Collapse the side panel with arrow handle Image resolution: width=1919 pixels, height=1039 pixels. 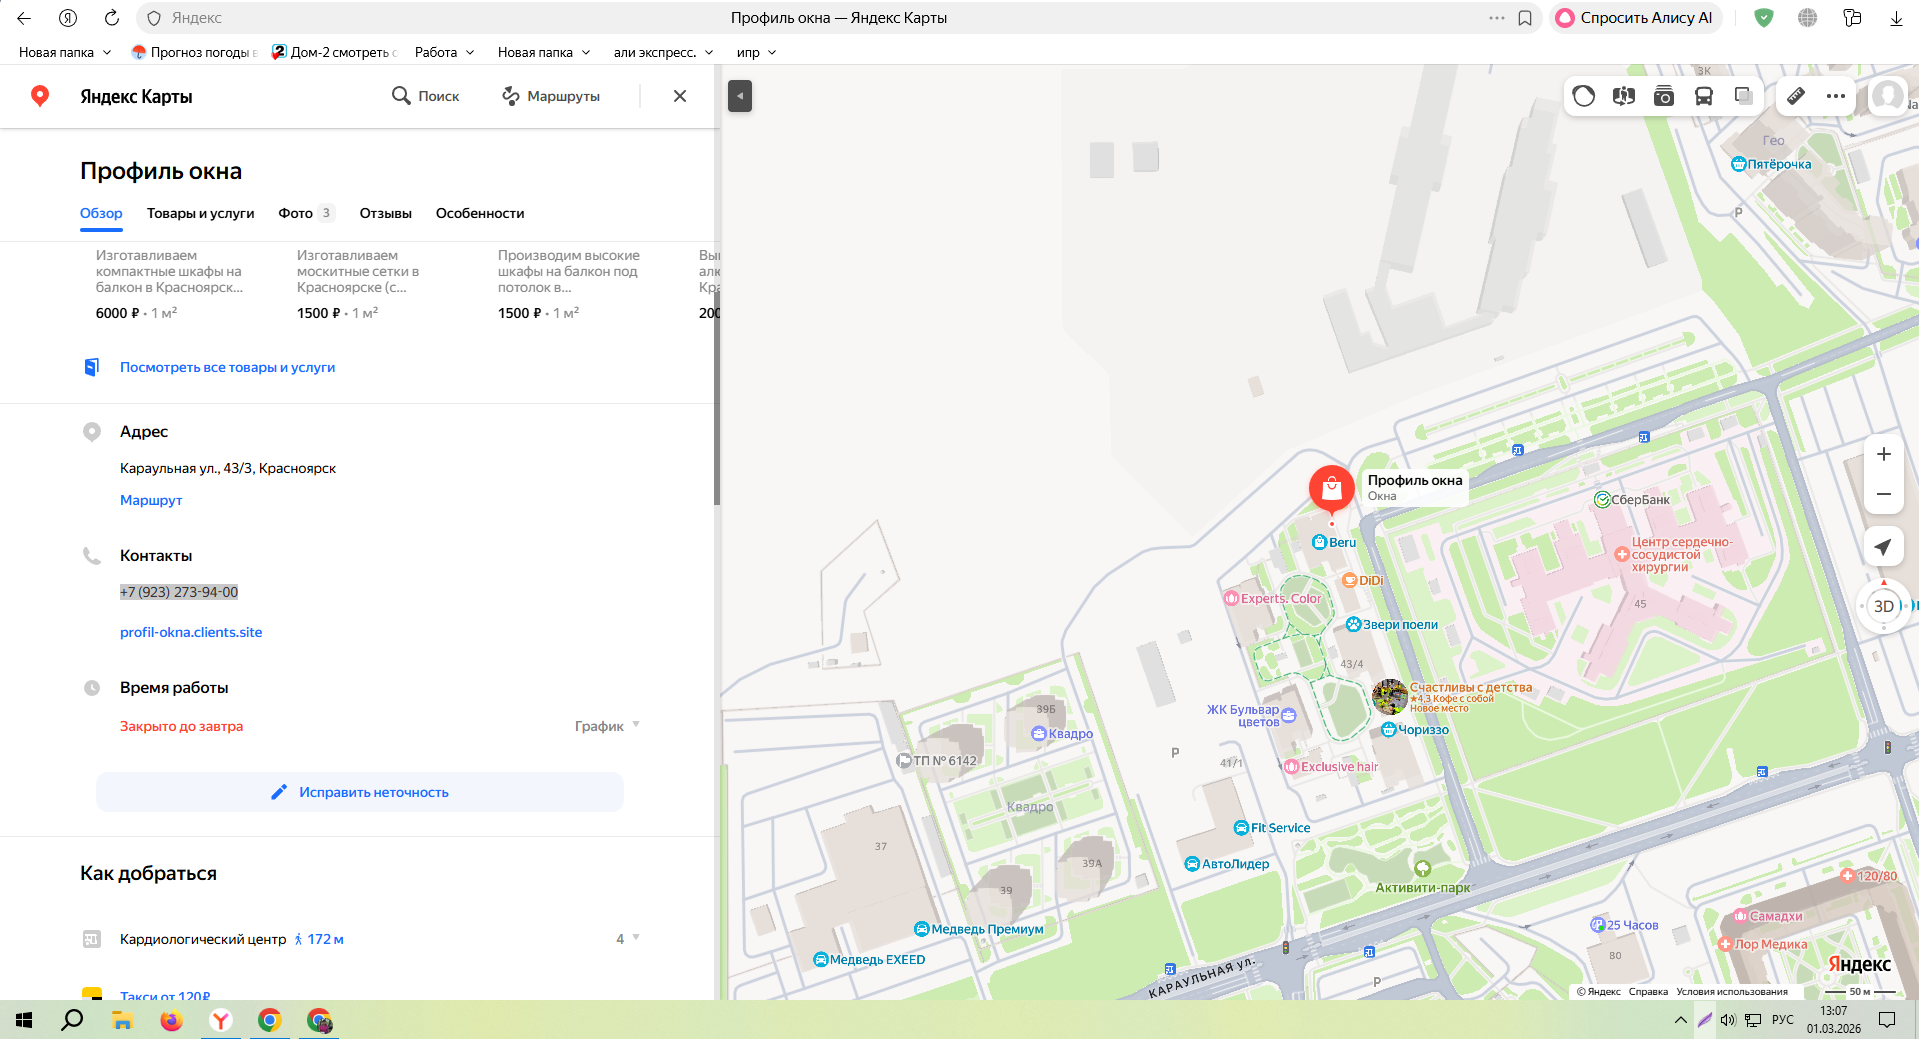point(740,96)
